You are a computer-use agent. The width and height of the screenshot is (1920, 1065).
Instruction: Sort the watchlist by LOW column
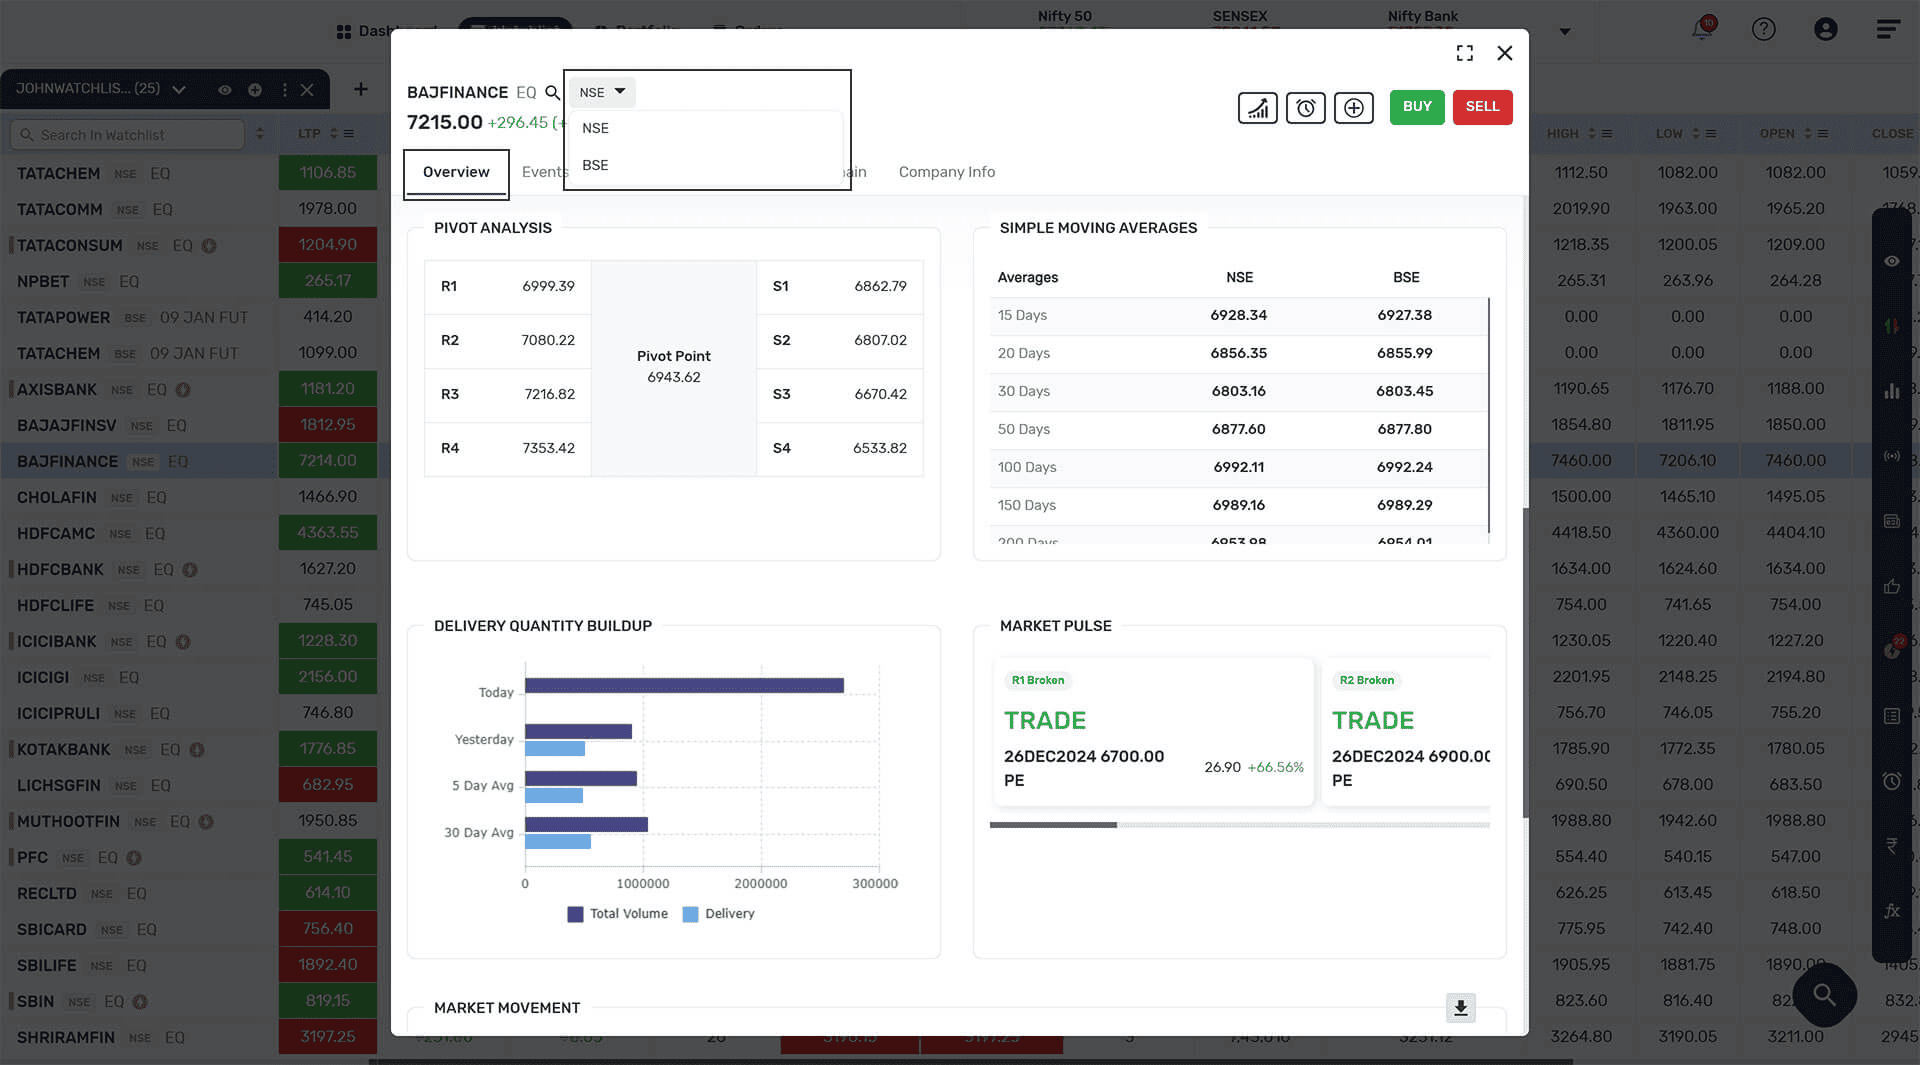(x=1695, y=134)
